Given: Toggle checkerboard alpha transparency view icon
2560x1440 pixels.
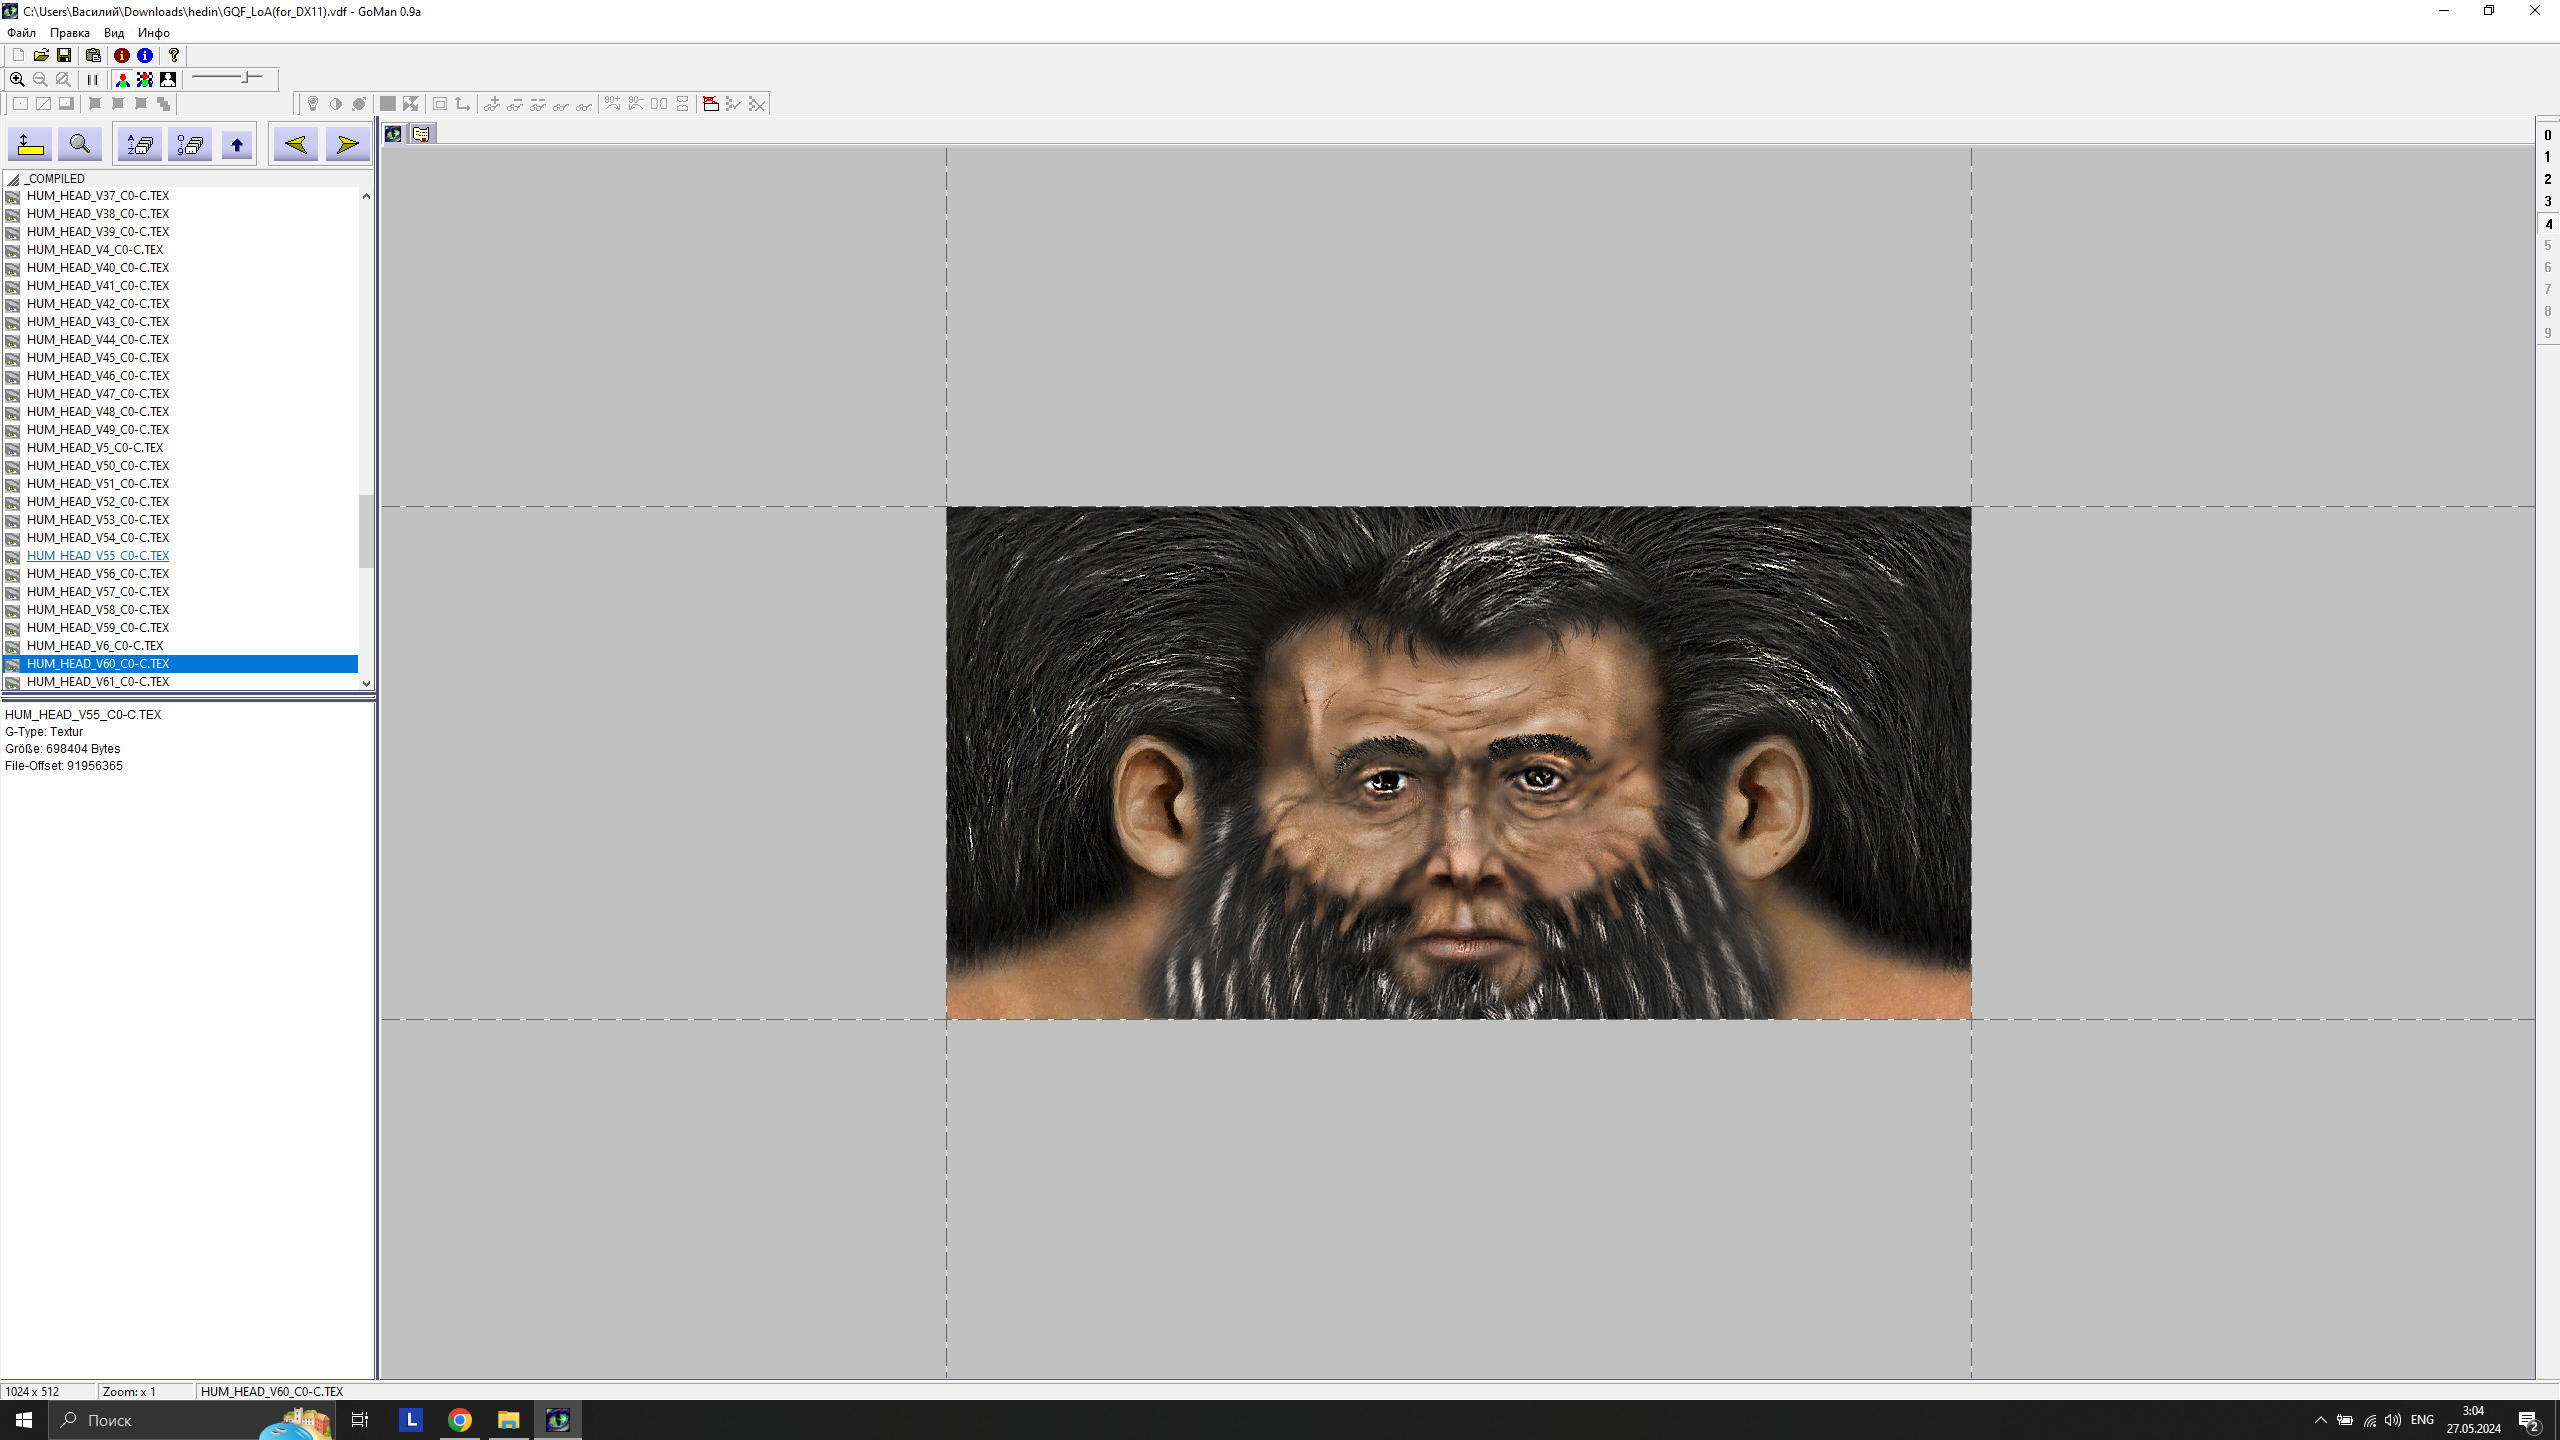Looking at the screenshot, I should tap(145, 79).
